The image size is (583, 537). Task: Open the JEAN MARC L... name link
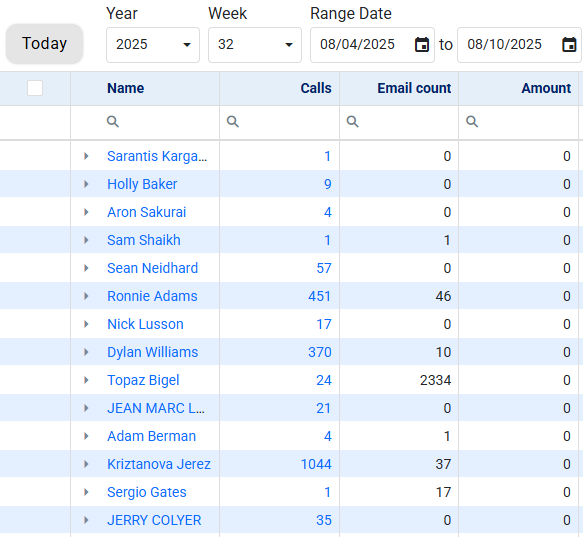156,408
